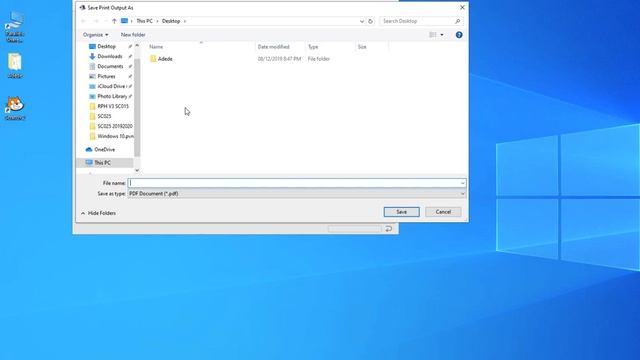Open the Organize menu

click(96, 35)
